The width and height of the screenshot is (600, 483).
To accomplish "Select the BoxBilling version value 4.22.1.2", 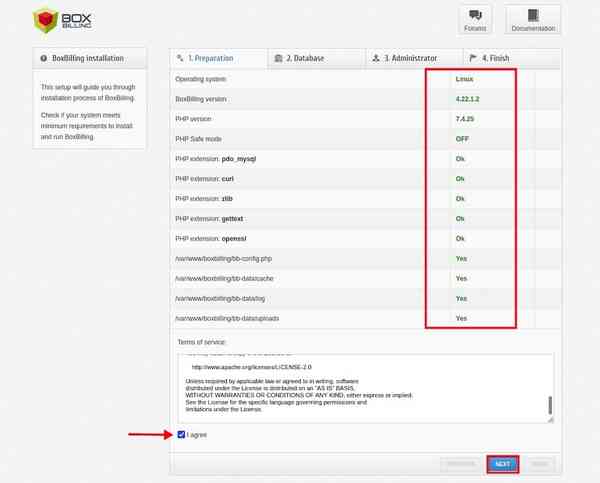I will click(x=467, y=99).
